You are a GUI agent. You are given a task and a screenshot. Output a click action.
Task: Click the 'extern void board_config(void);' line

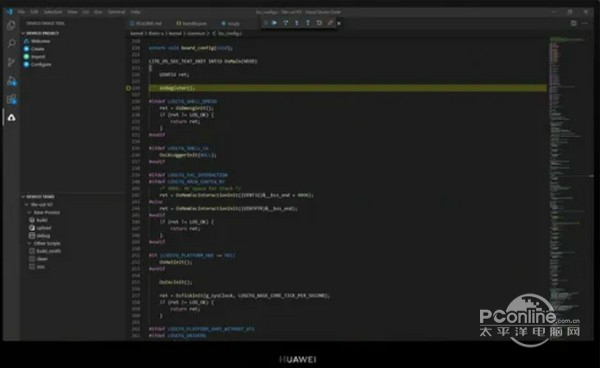point(191,48)
